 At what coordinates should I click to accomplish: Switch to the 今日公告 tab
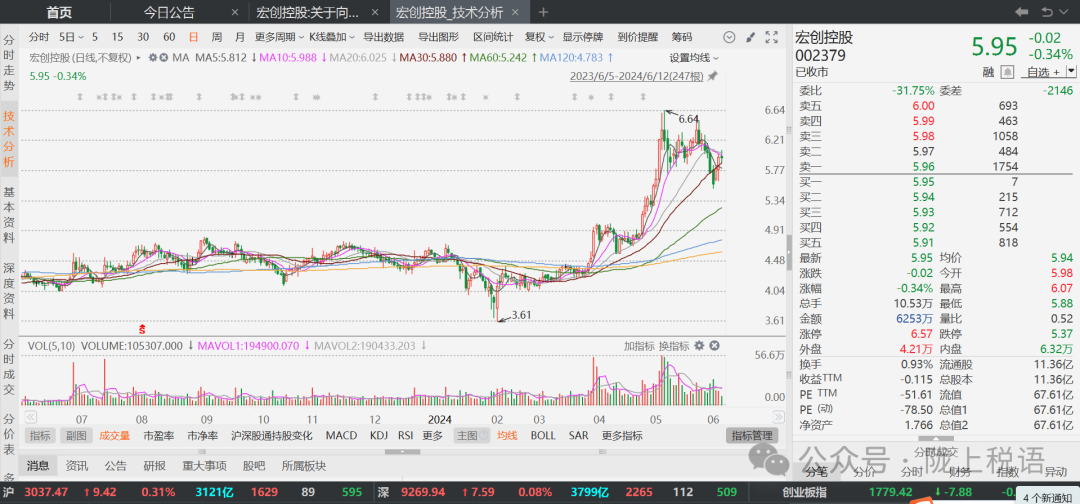coord(169,12)
